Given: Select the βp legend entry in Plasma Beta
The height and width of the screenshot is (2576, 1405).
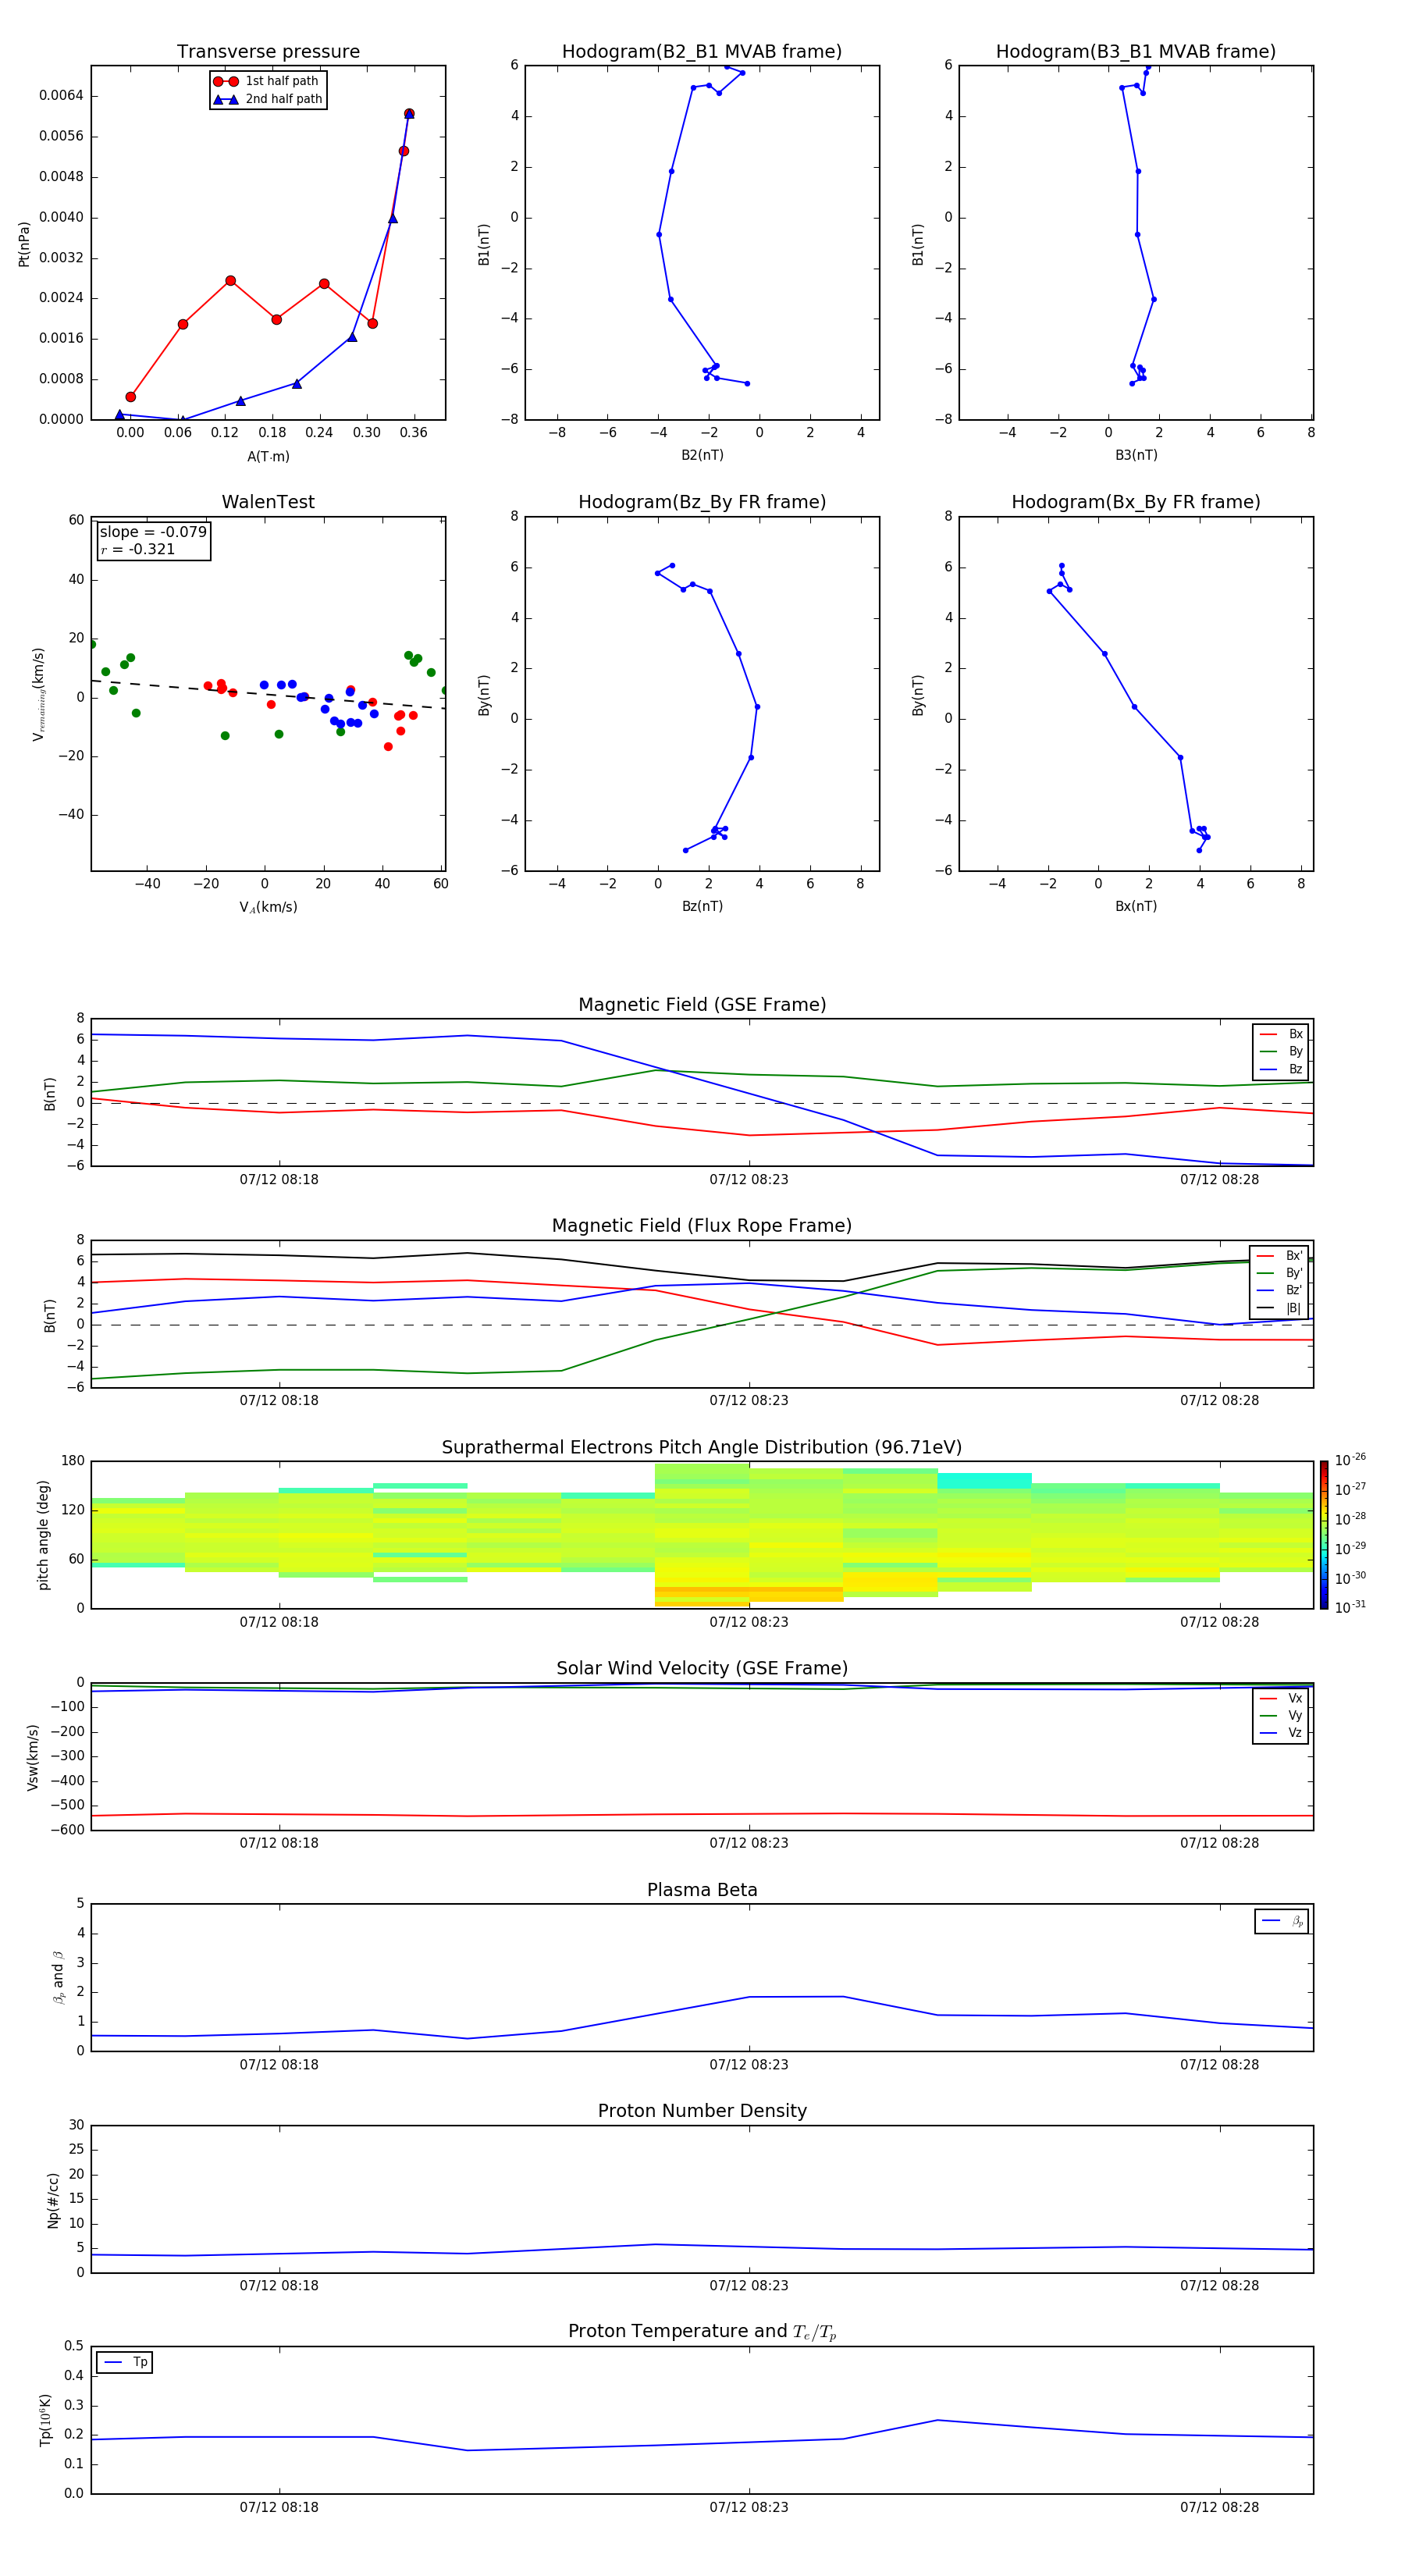Looking at the screenshot, I should 1282,1921.
